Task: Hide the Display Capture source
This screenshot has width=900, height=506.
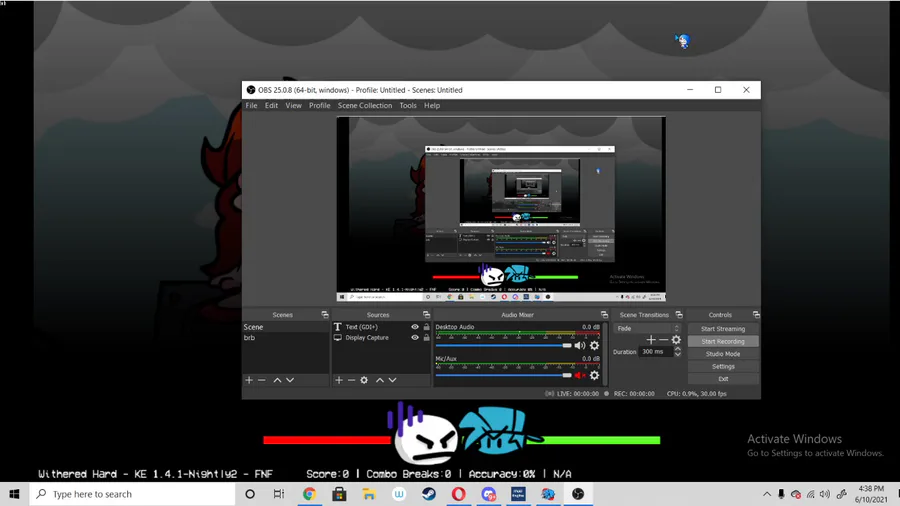Action: 414,338
